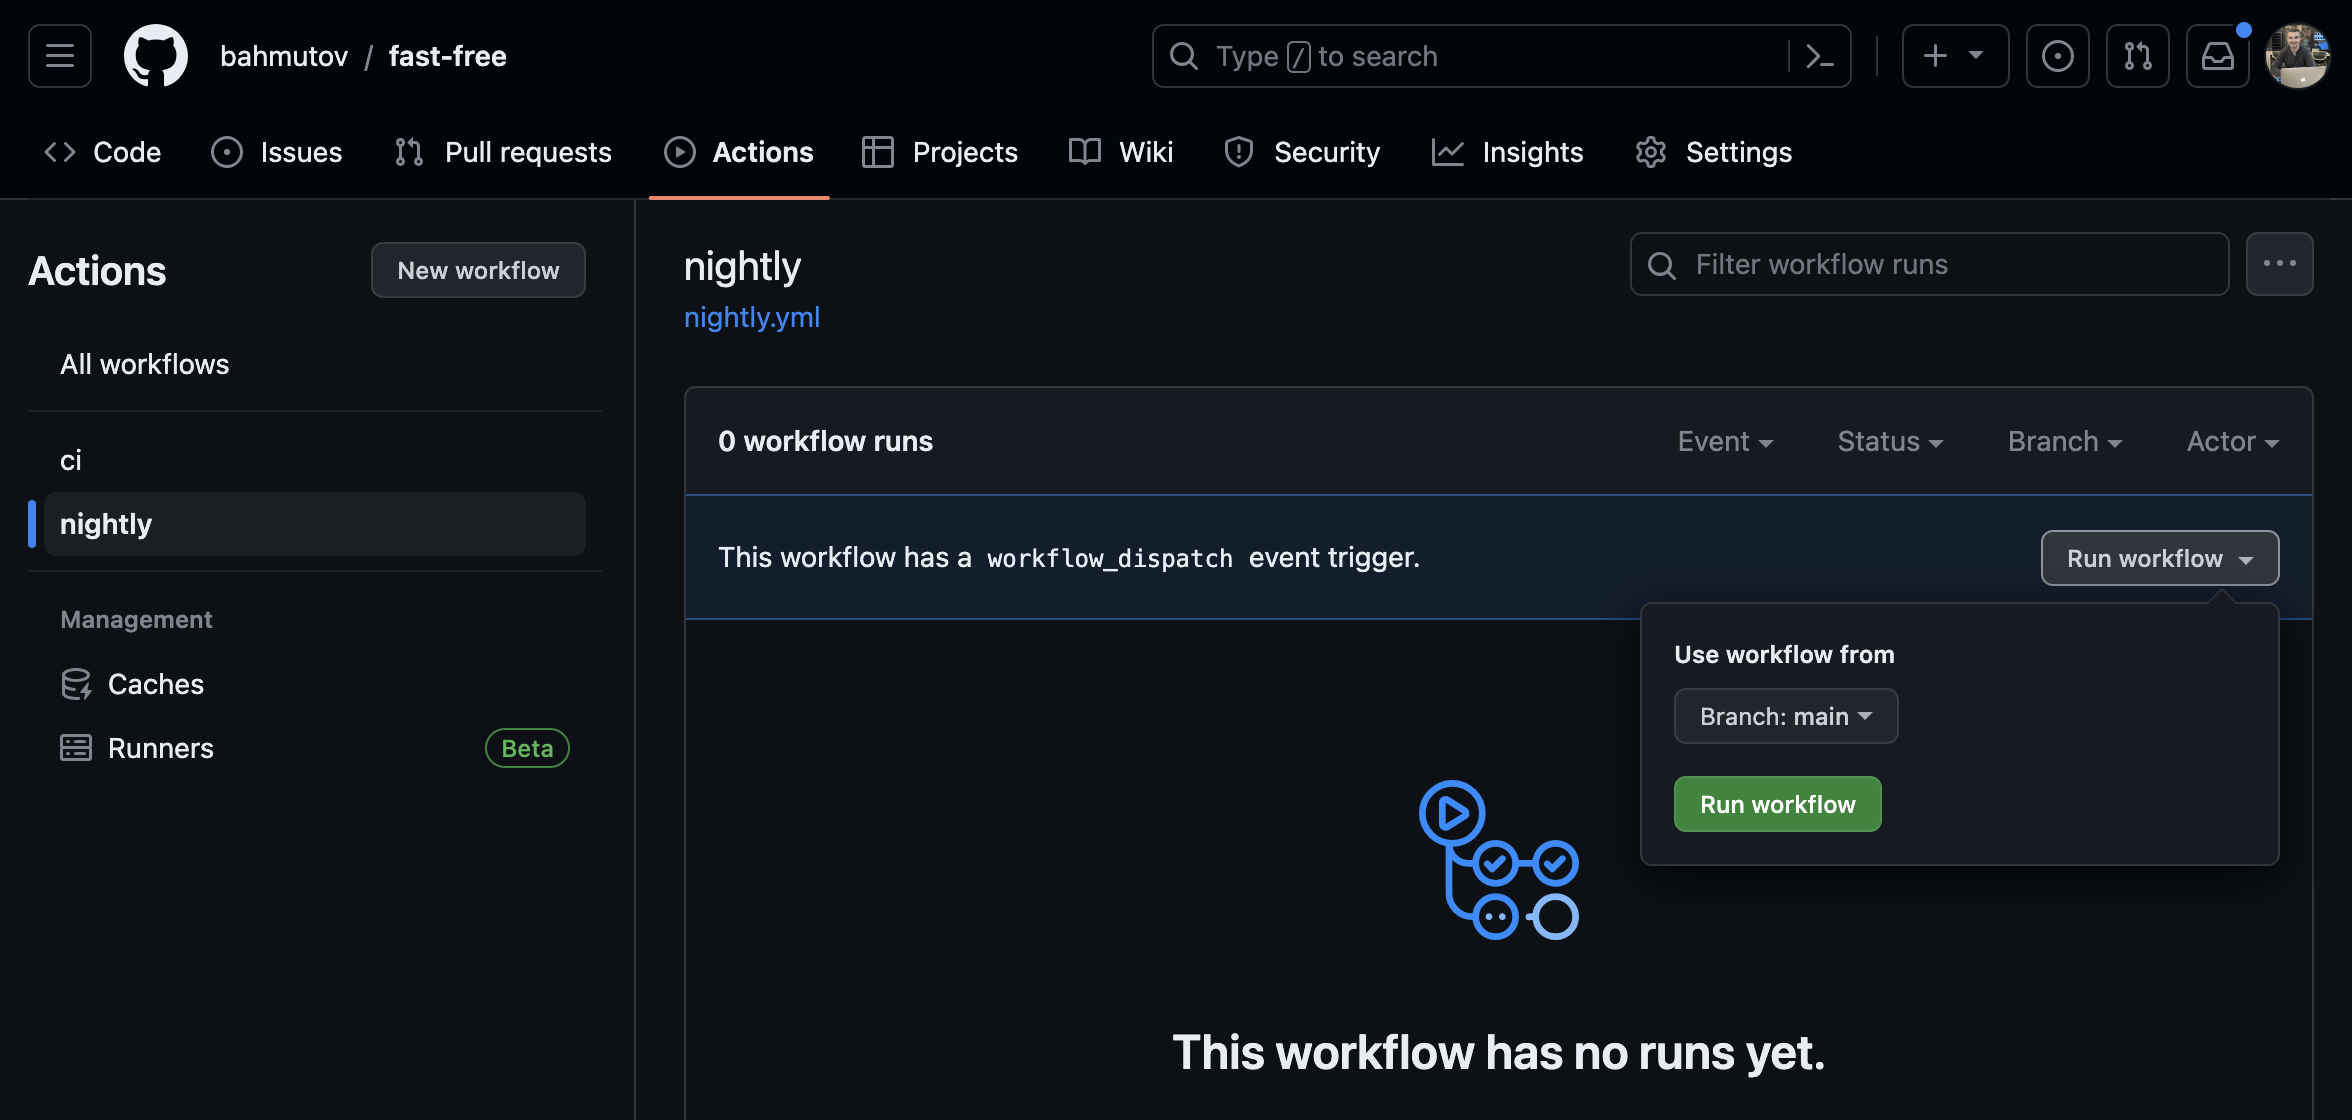Expand the create new plus dropdown

(x=1954, y=56)
